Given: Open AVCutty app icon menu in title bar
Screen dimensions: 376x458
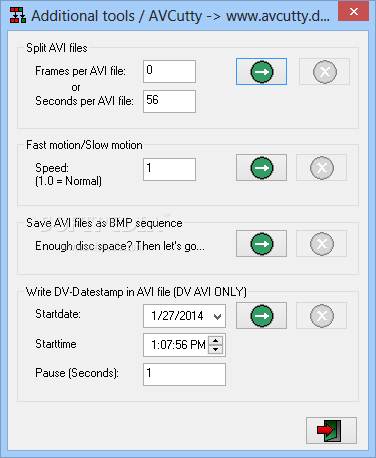Looking at the screenshot, I should point(17,15).
